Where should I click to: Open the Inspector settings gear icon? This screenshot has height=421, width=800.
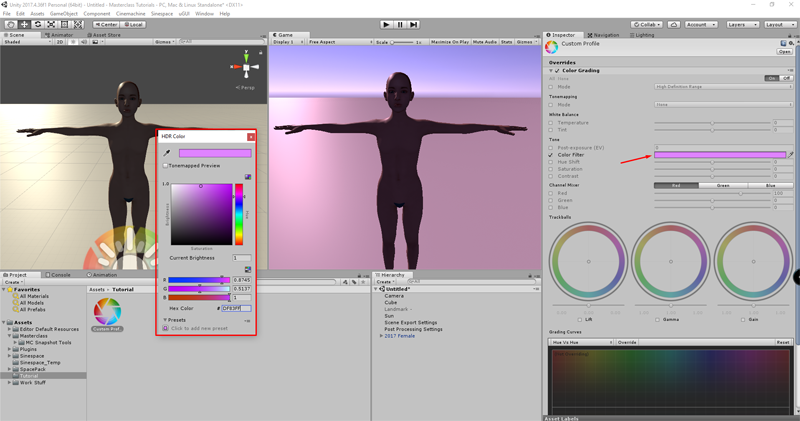point(791,43)
